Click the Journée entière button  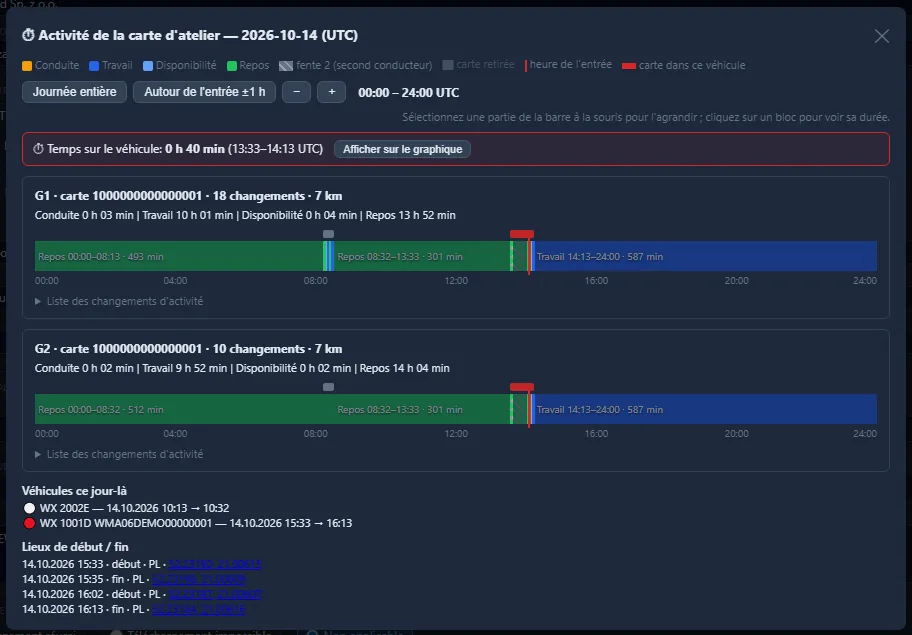pyautogui.click(x=74, y=92)
